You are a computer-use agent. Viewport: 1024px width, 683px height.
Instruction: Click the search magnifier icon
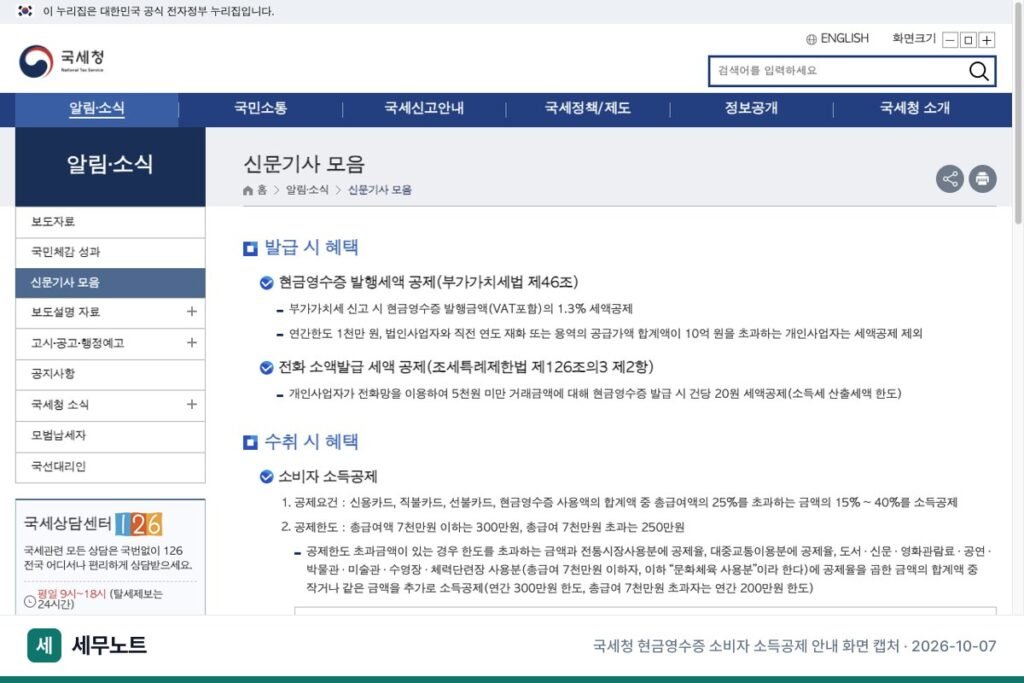978,71
